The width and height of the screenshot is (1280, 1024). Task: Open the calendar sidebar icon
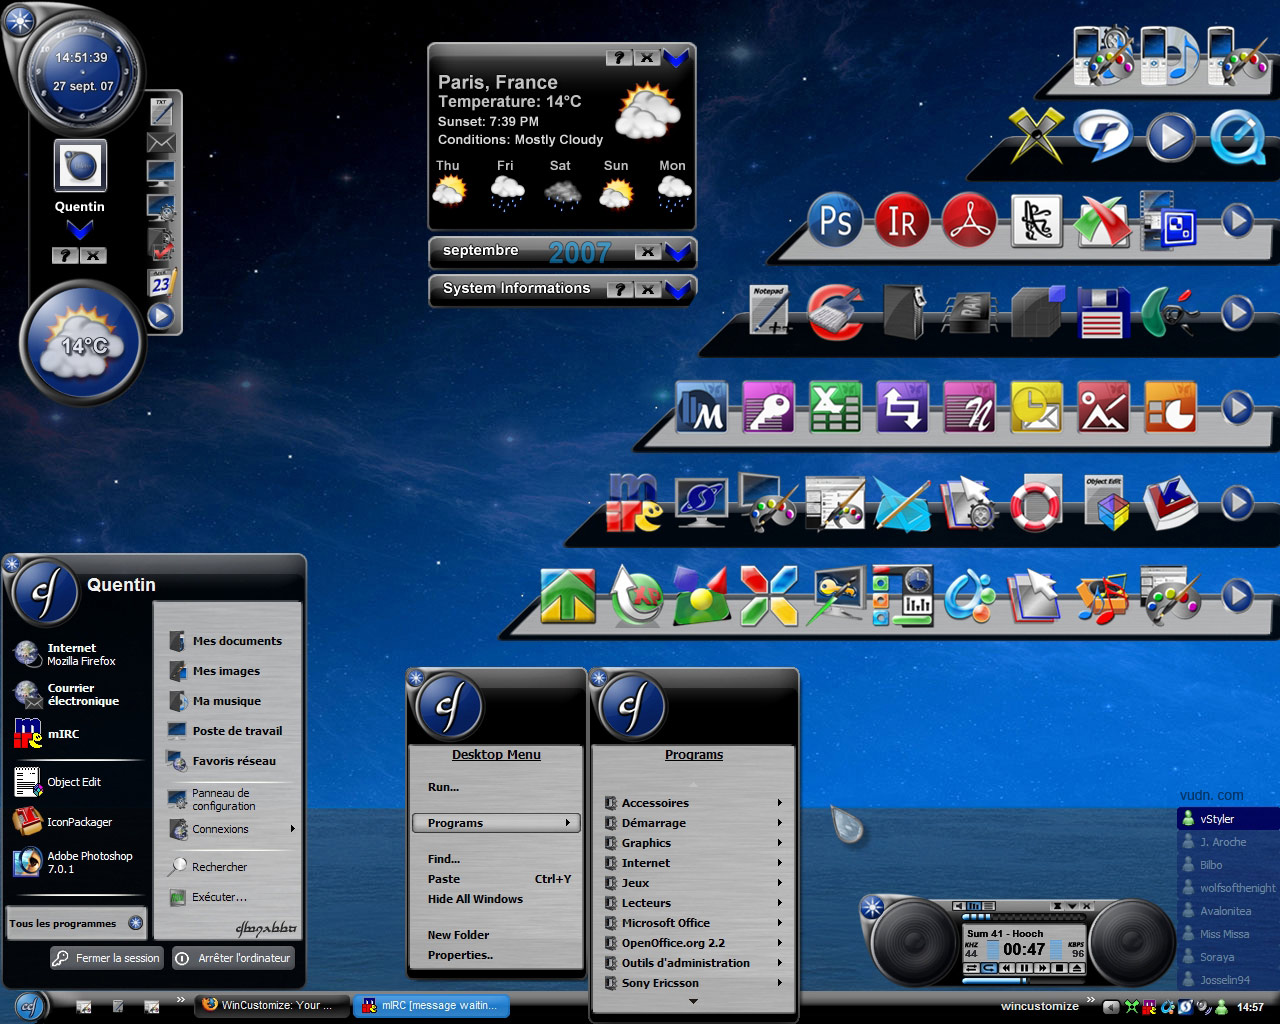point(162,283)
